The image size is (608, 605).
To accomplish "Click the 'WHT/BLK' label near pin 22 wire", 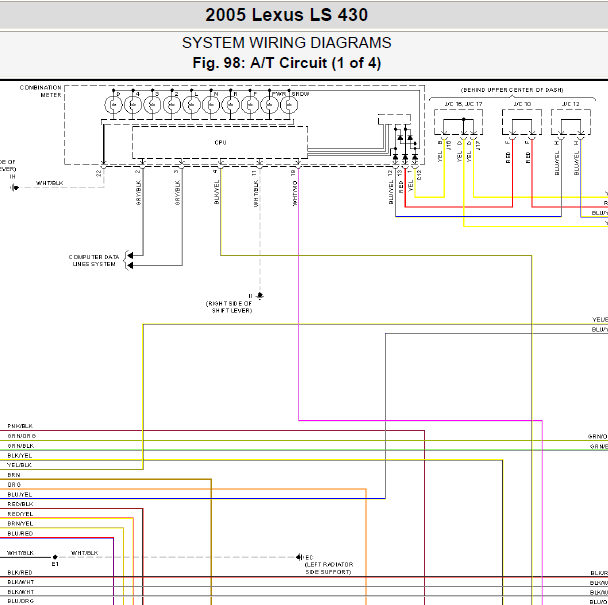I will [50, 183].
